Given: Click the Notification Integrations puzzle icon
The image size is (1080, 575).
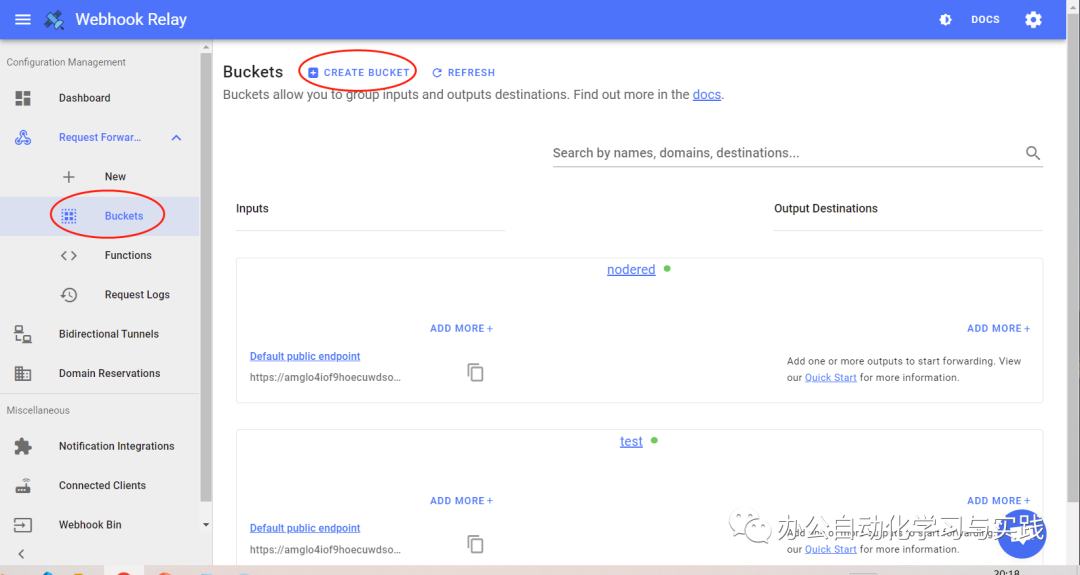Looking at the screenshot, I should coord(23,446).
